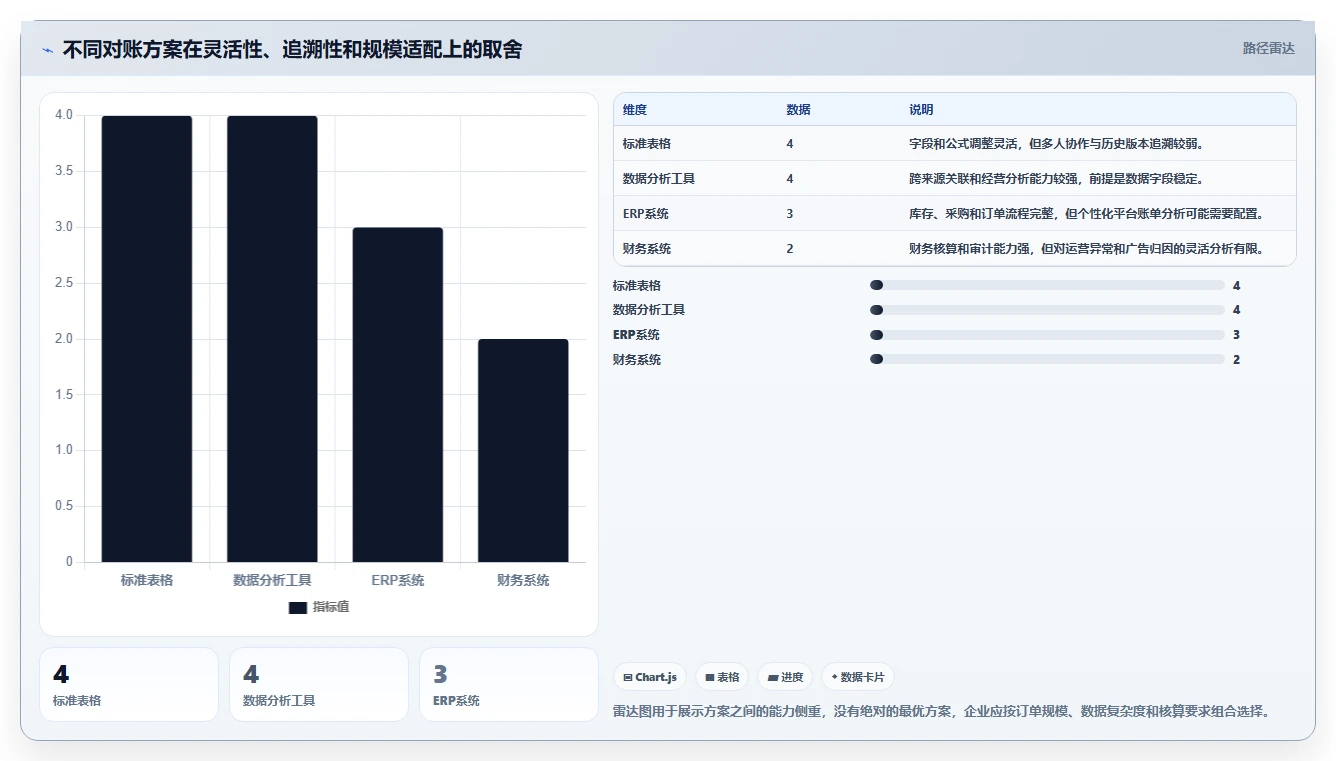Click the 数据分析工具 progress bar
The height and width of the screenshot is (761, 1336).
tap(1047, 310)
